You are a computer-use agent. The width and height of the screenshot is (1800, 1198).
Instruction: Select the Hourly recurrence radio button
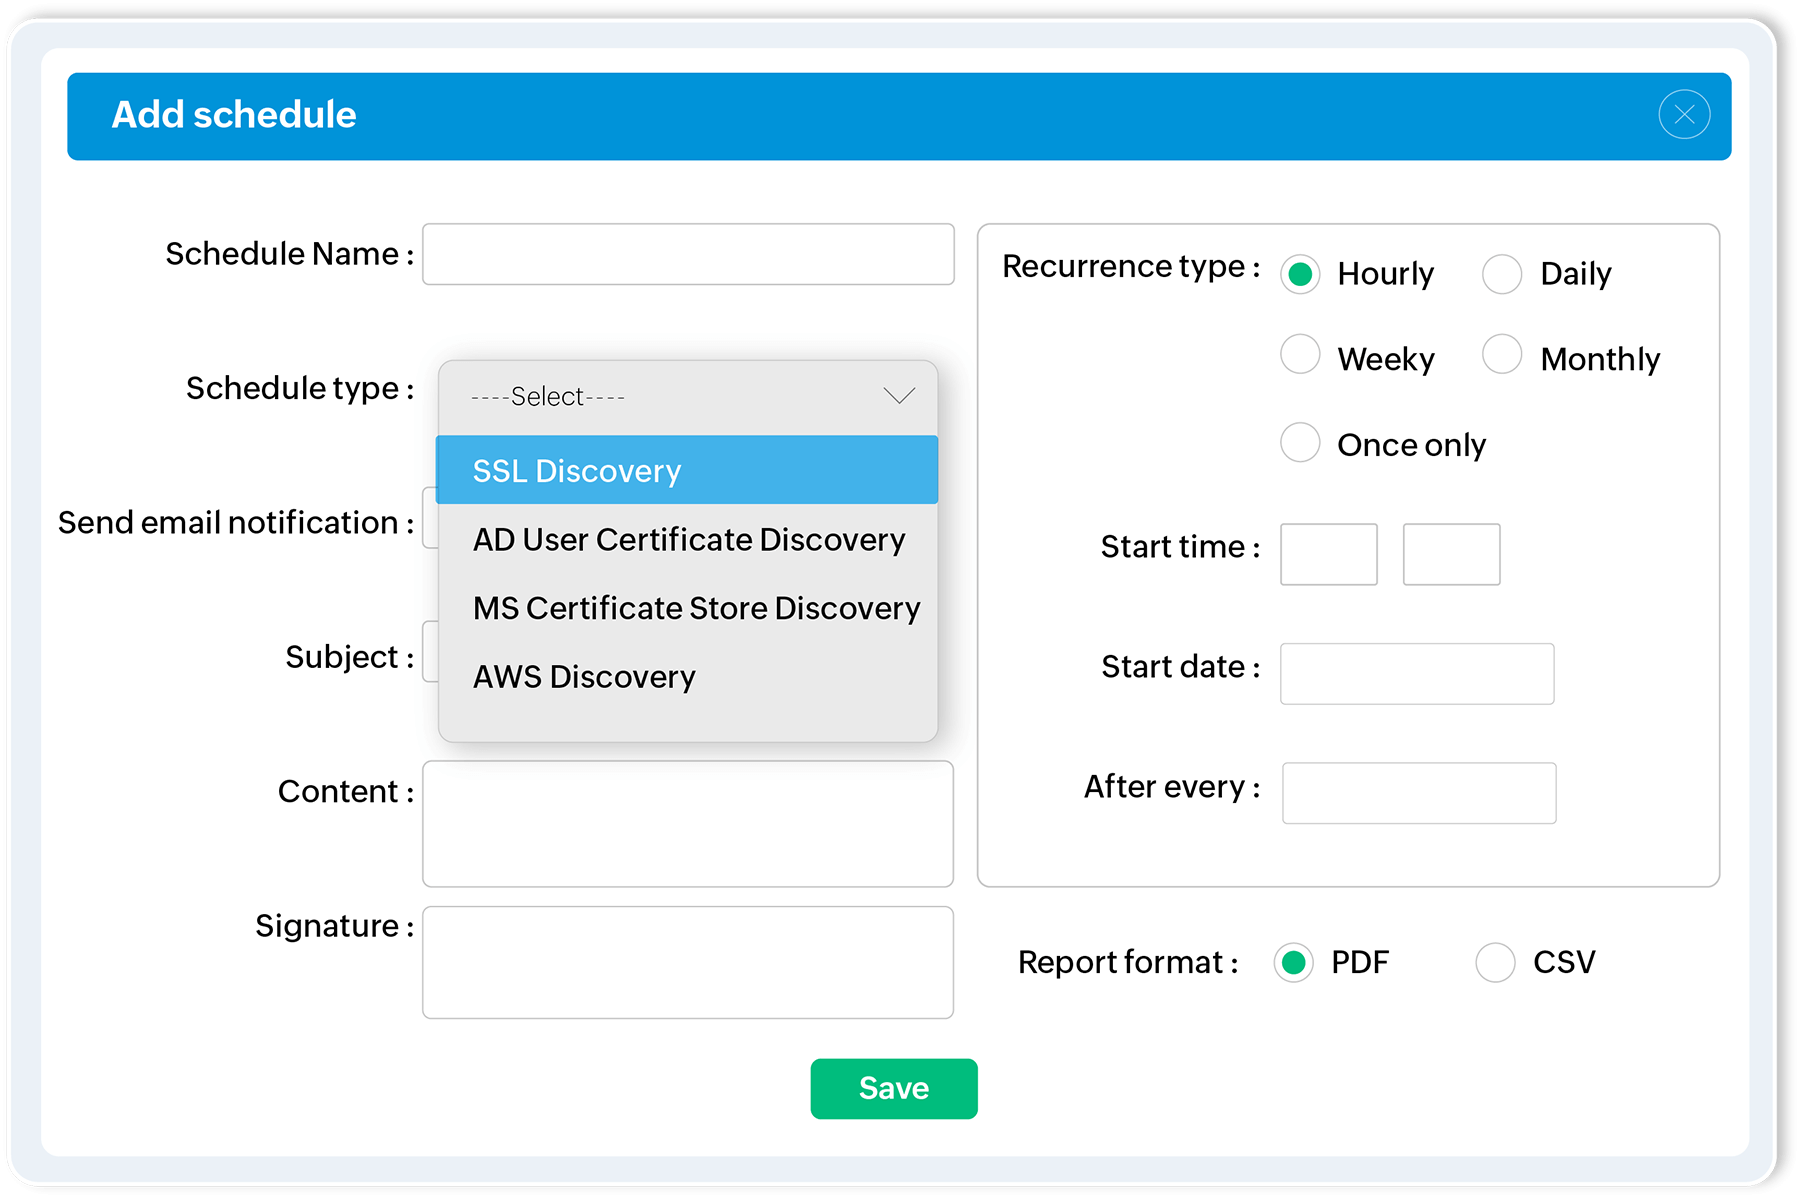point(1300,274)
